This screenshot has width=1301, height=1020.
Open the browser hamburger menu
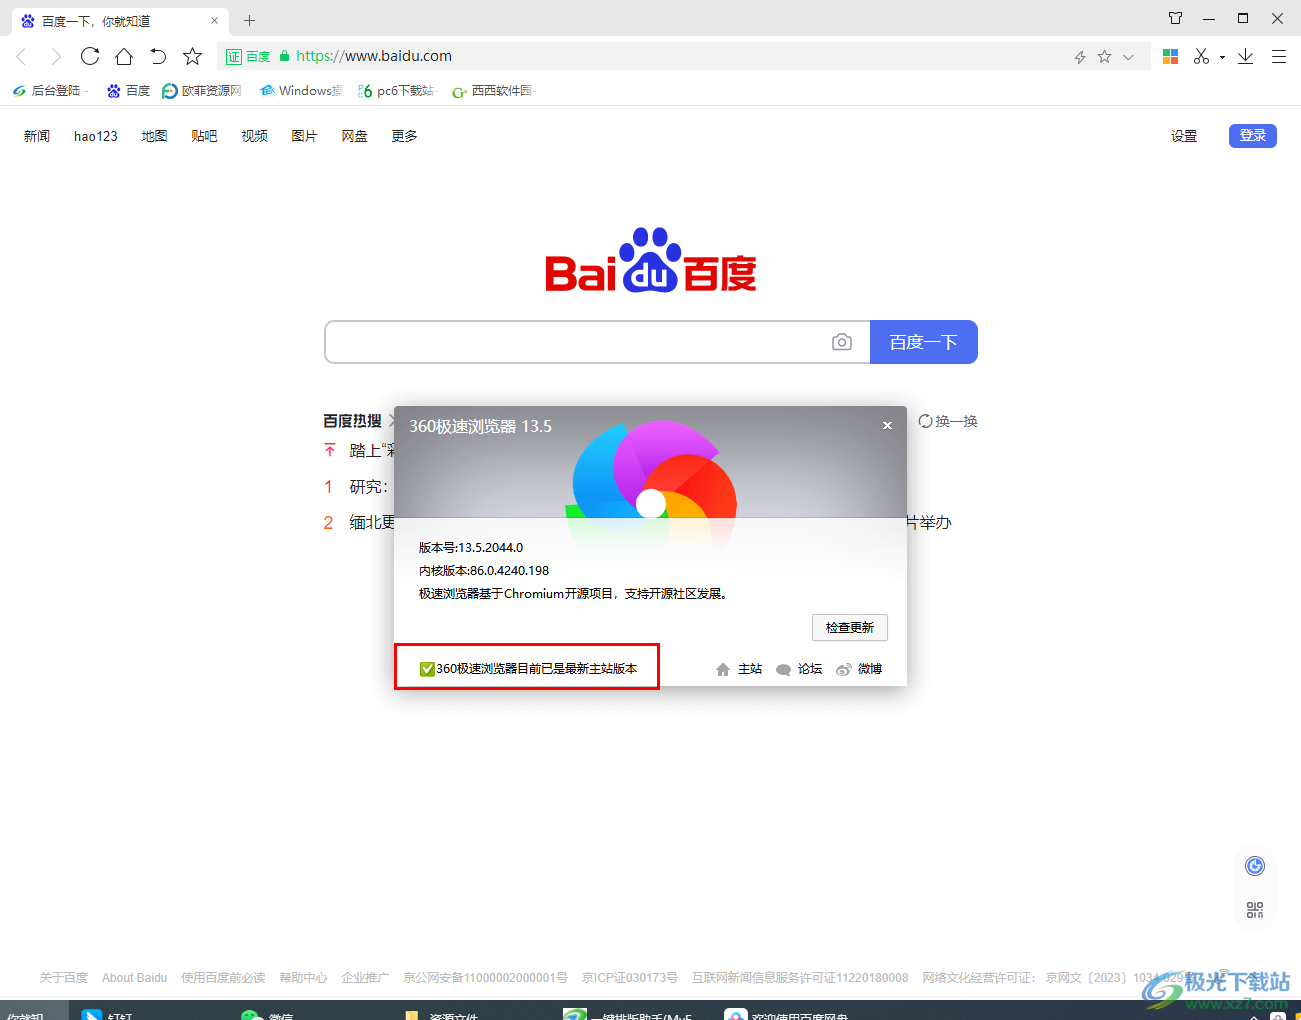point(1279,57)
